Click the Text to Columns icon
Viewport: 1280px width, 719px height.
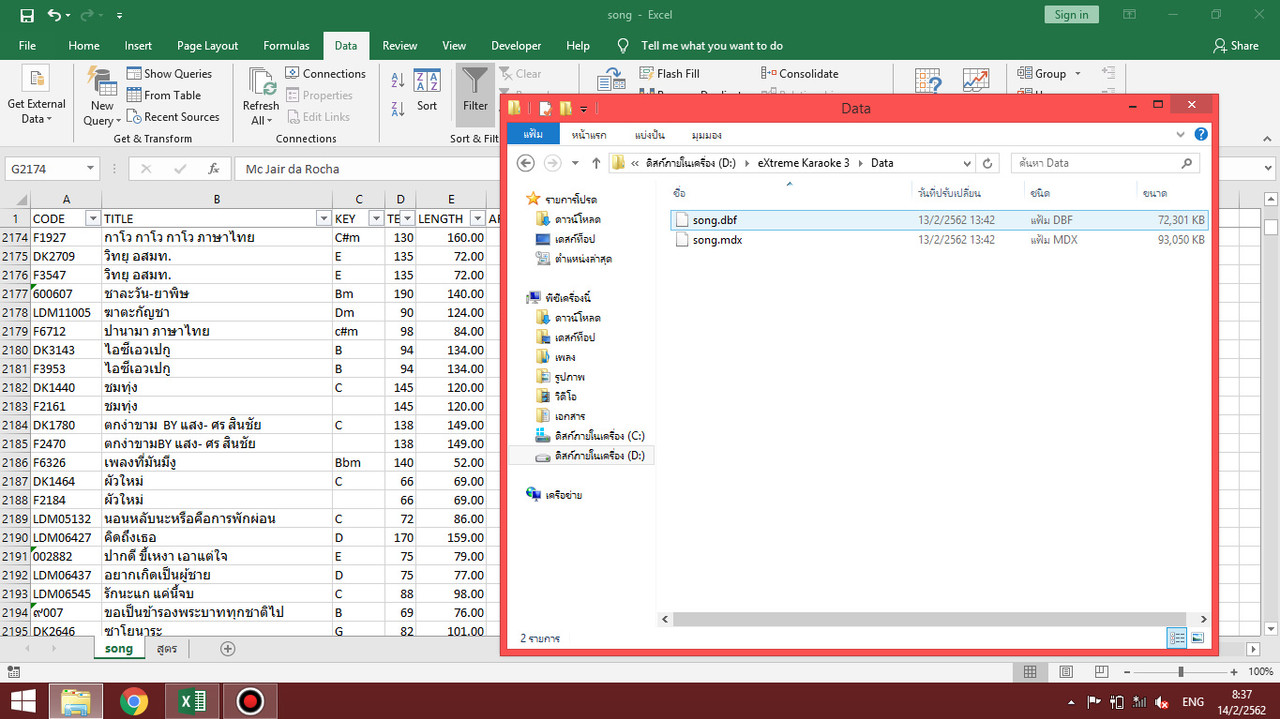coord(611,79)
